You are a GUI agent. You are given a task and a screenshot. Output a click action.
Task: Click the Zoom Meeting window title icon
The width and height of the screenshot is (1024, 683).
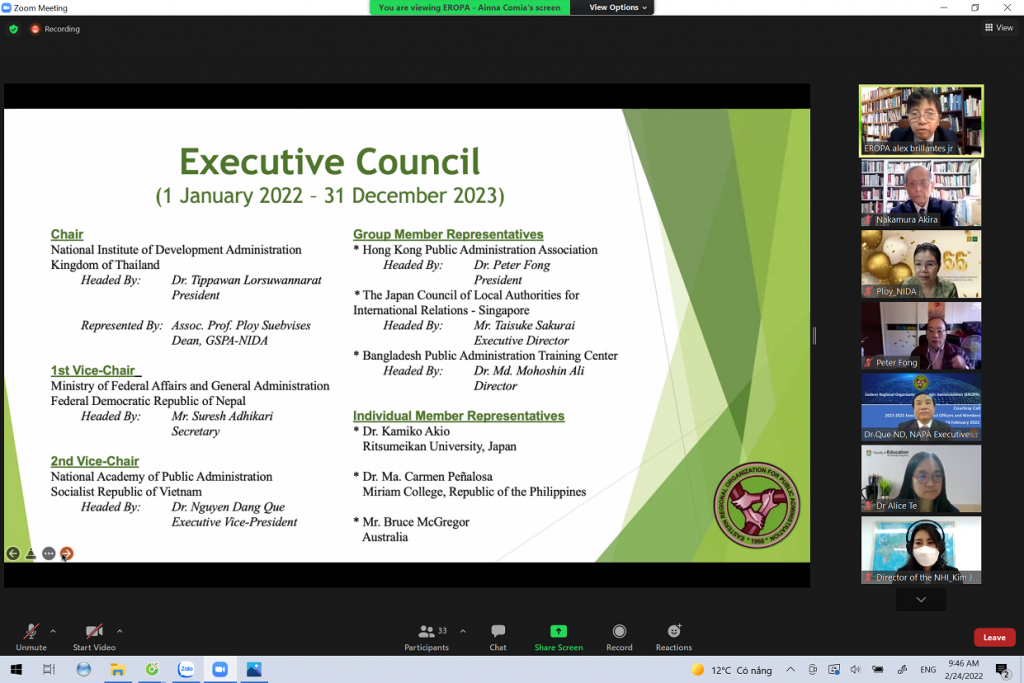(x=7, y=8)
